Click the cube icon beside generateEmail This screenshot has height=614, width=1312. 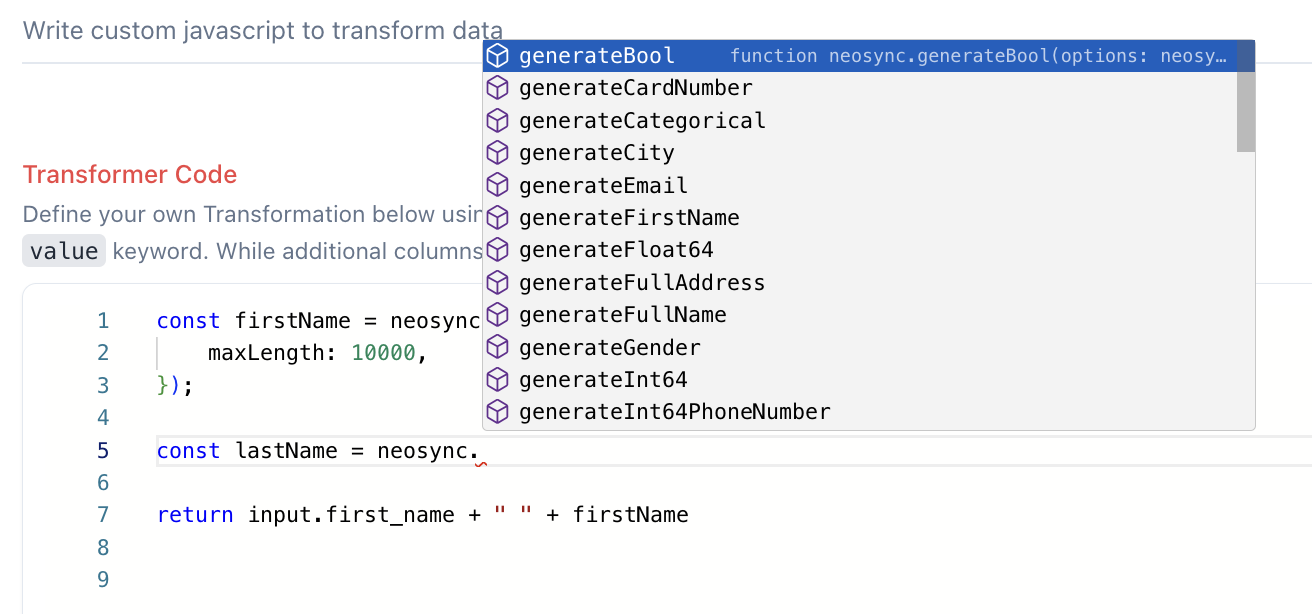point(497,186)
